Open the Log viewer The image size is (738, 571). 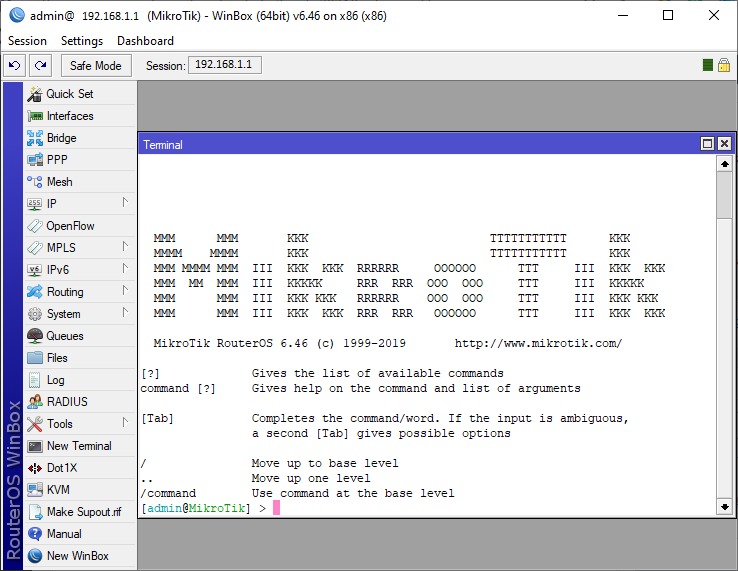coord(55,380)
